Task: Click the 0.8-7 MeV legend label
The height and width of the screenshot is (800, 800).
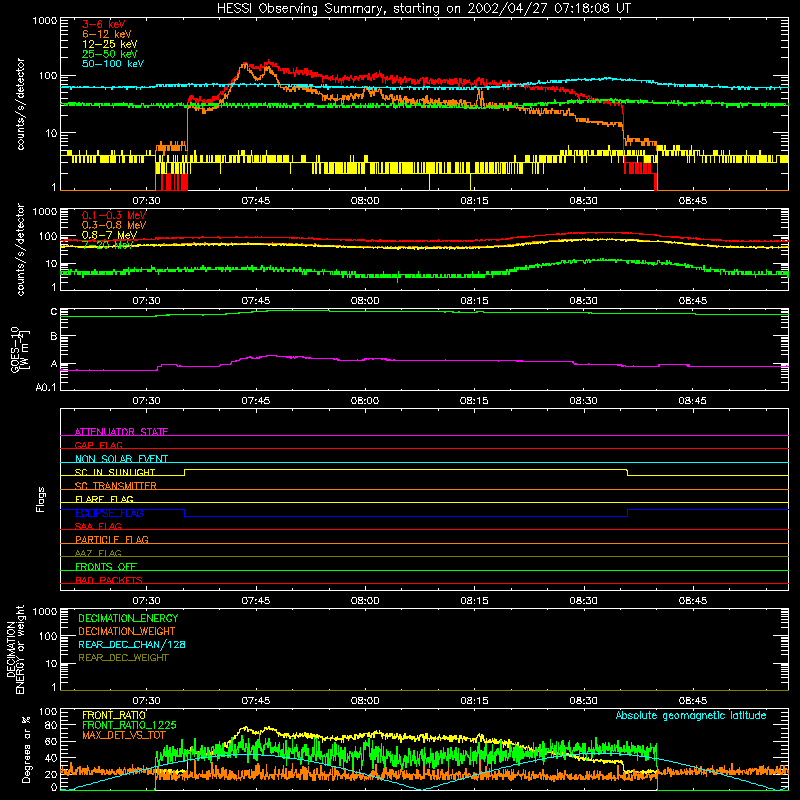Action: coord(109,235)
